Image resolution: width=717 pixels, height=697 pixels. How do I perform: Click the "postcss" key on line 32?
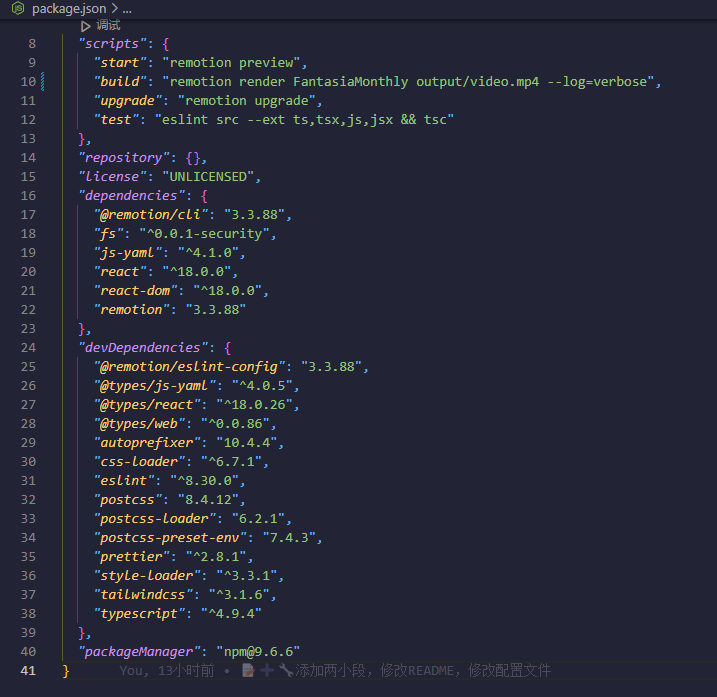(128, 500)
